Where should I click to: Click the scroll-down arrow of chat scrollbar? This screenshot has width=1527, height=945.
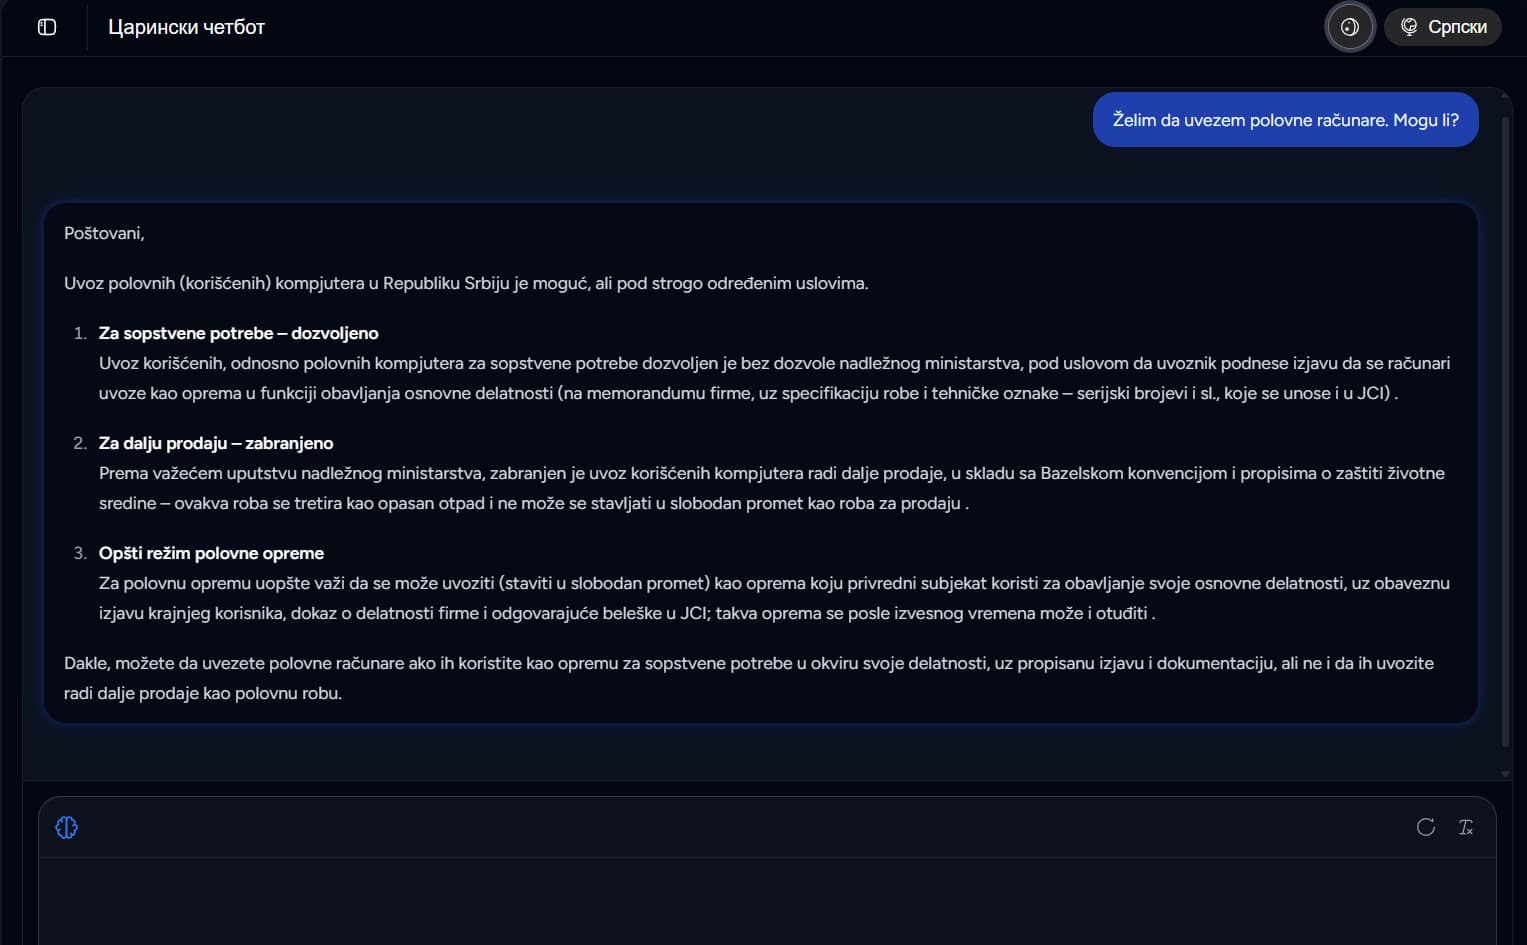click(x=1505, y=773)
